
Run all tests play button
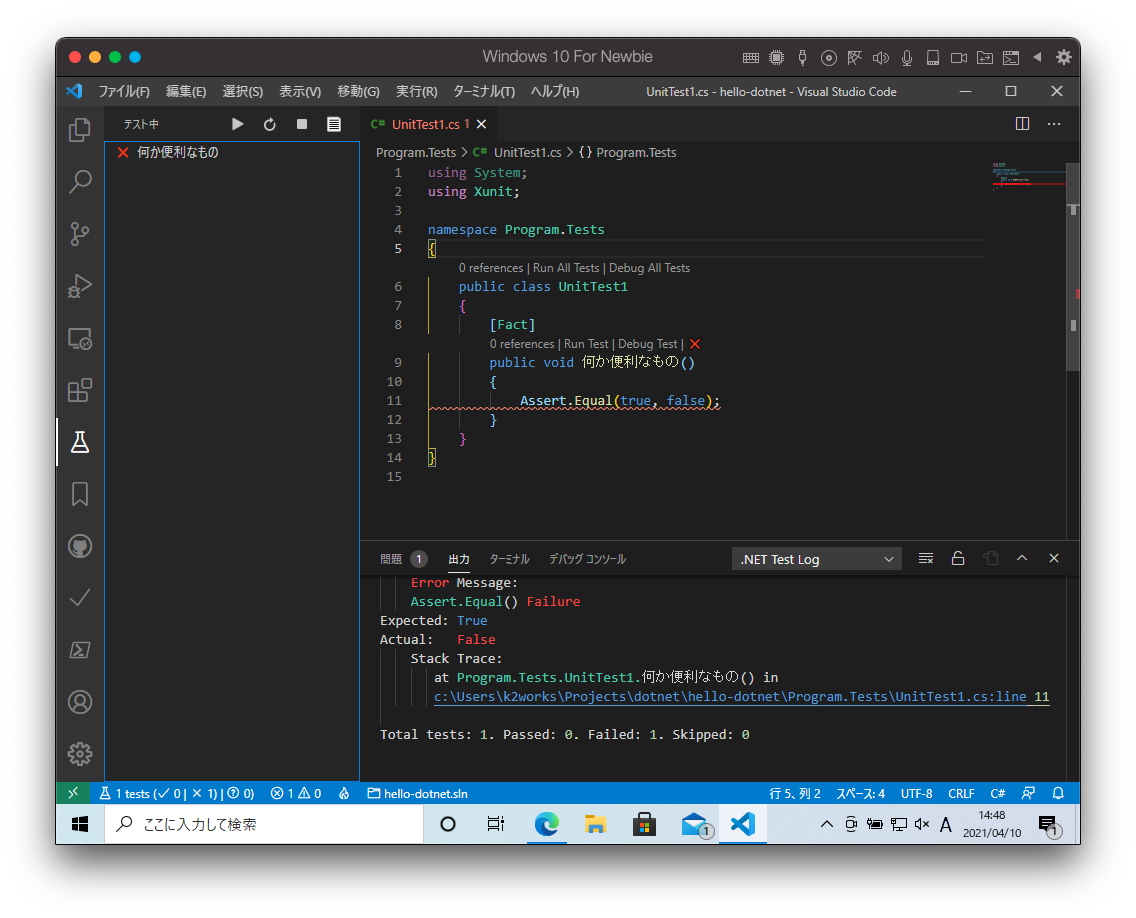pyautogui.click(x=238, y=124)
